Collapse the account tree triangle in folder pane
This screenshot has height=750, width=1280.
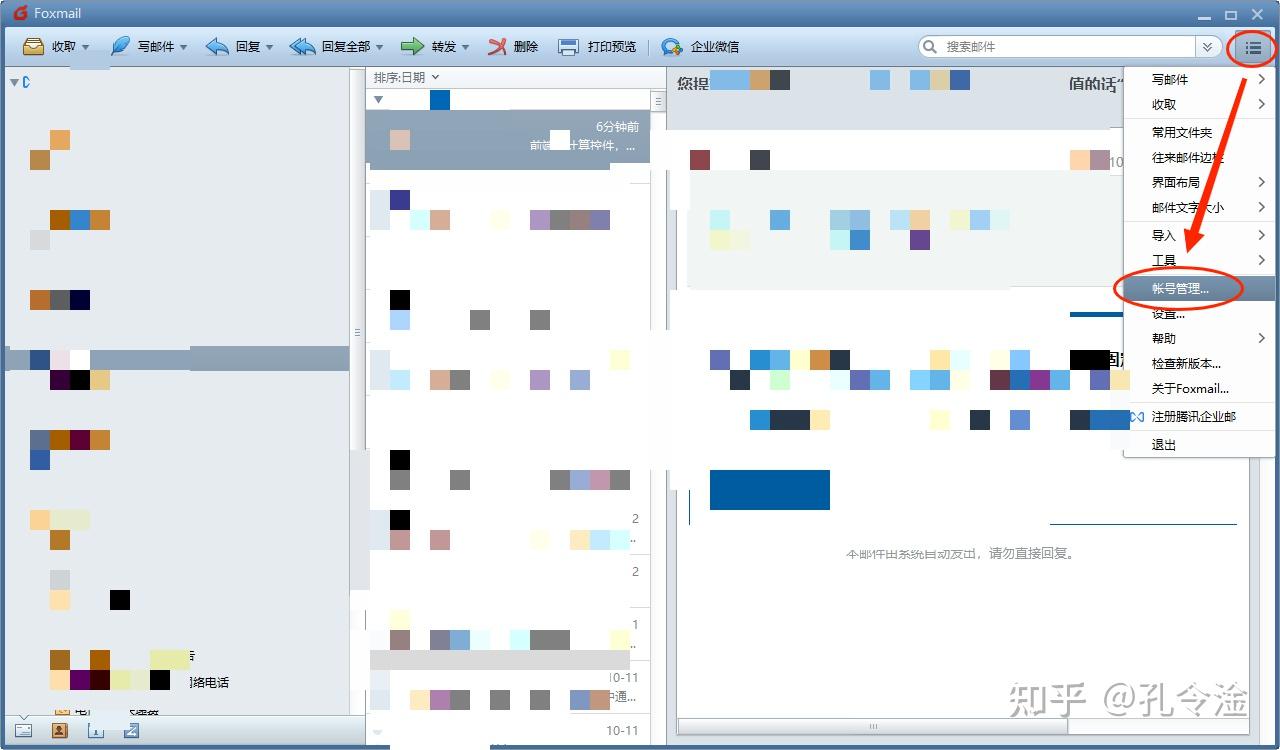pyautogui.click(x=14, y=82)
